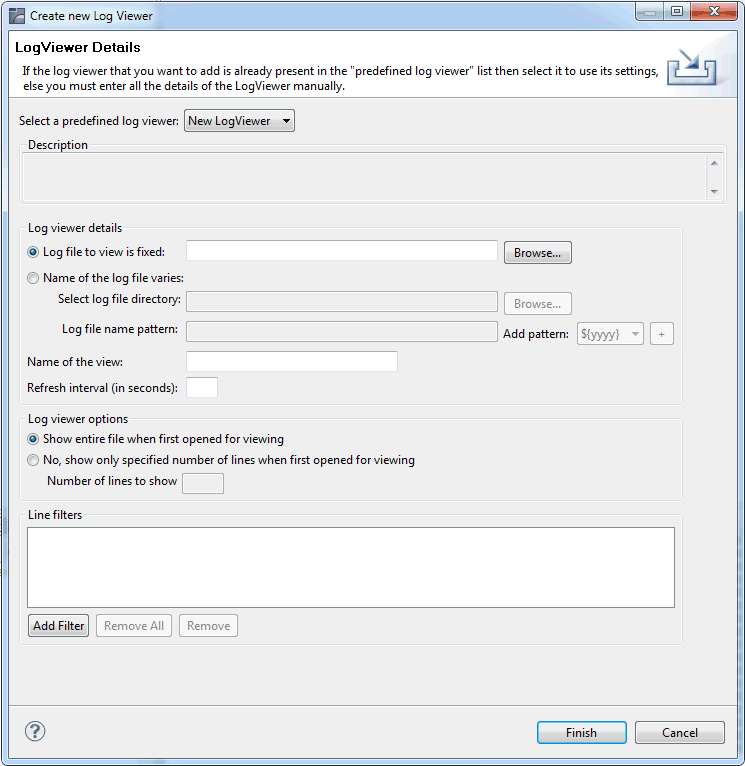This screenshot has height=766, width=745.
Task: Click the 'Refresh interval (in seconds):' label
Action: click(x=102, y=388)
